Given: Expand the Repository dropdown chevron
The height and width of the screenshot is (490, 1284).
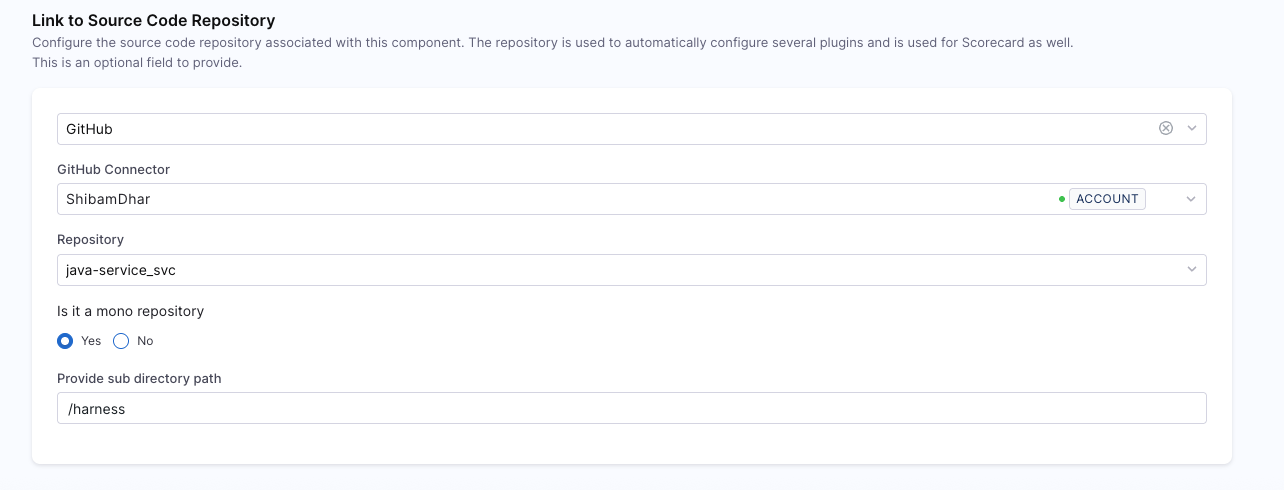Looking at the screenshot, I should click(x=1191, y=270).
